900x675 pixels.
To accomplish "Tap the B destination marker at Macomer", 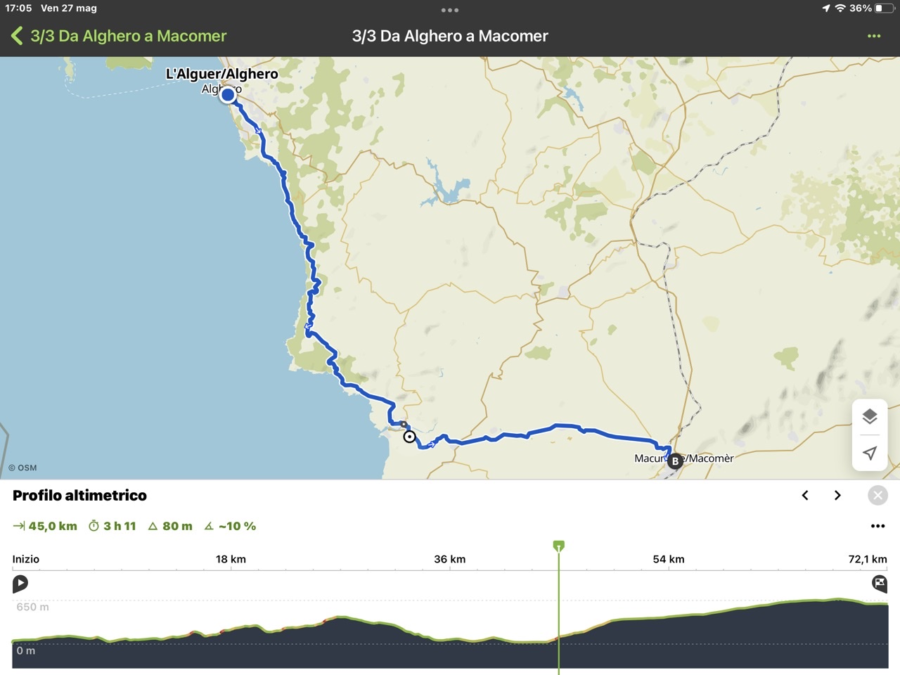I will pos(675,461).
